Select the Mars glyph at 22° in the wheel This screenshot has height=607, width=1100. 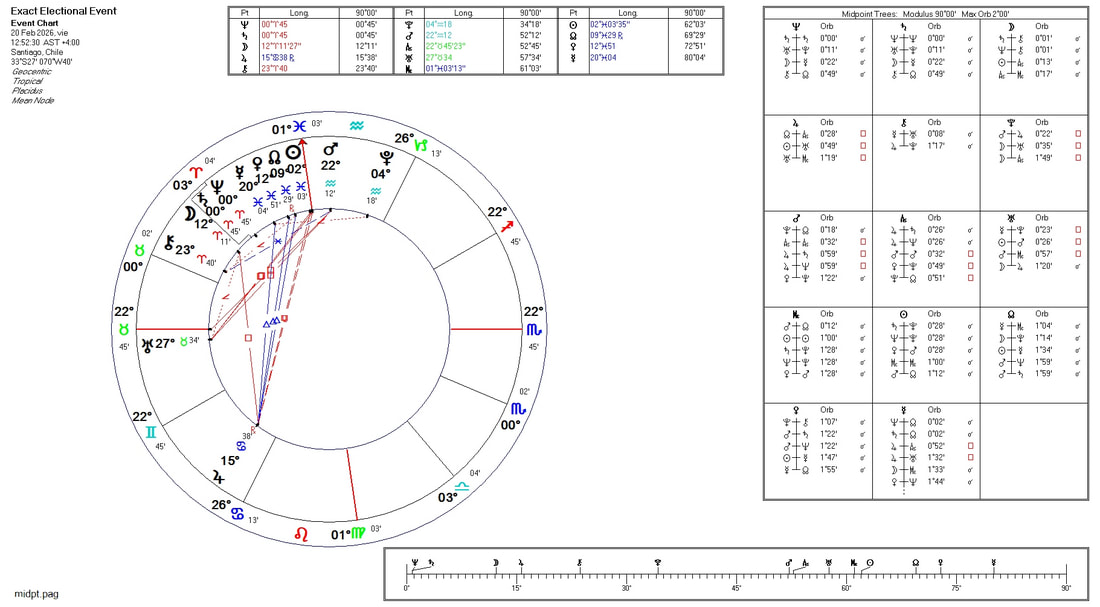coord(329,148)
